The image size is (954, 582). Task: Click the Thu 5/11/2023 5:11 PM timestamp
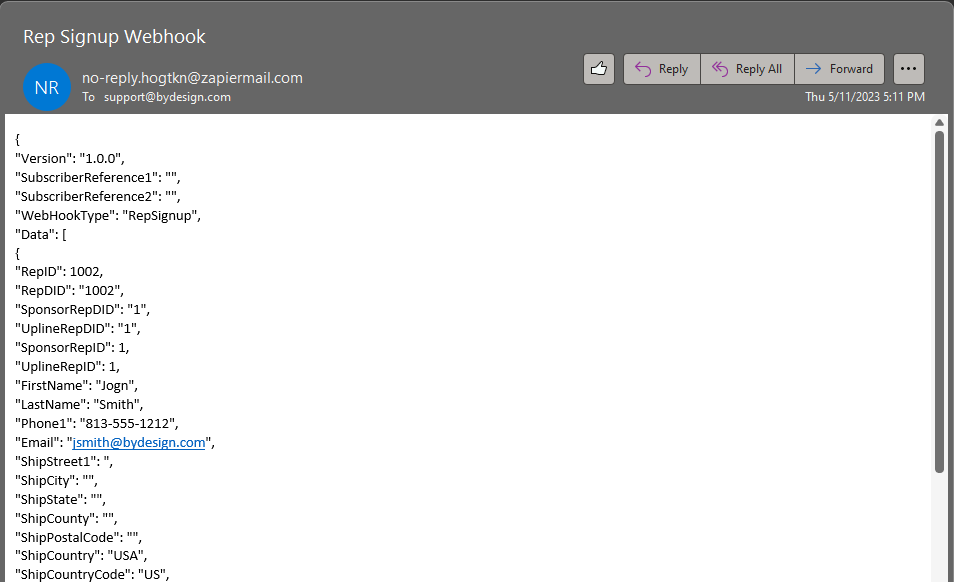click(x=864, y=97)
